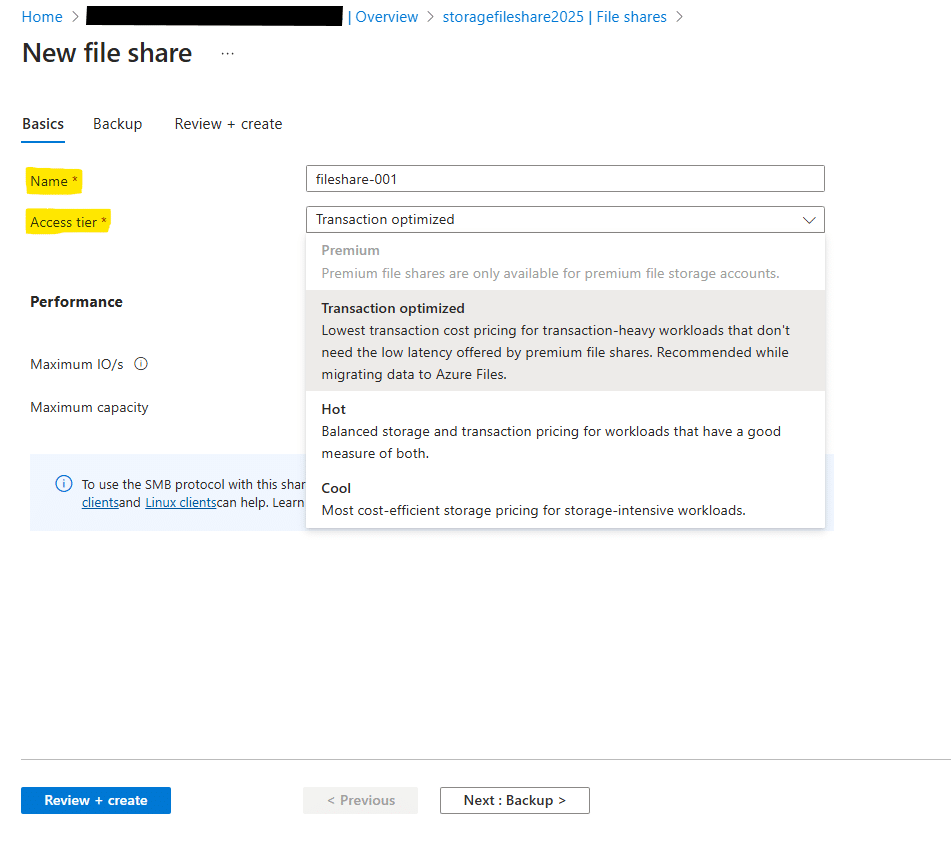Open the ellipsis menu next to New file share
This screenshot has height=843, width=951.
point(227,53)
